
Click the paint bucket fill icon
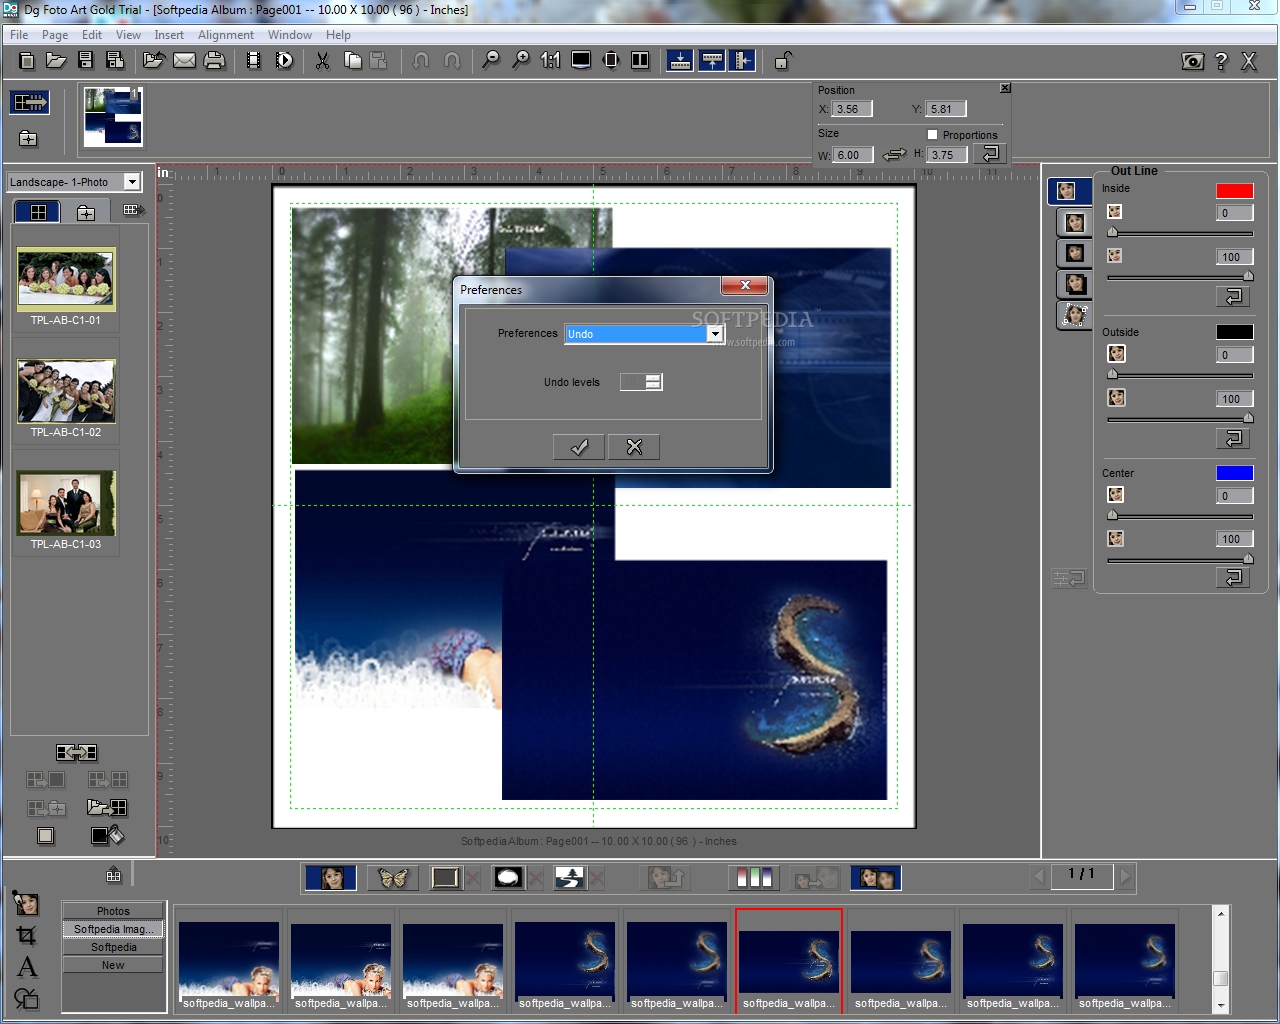[107, 835]
